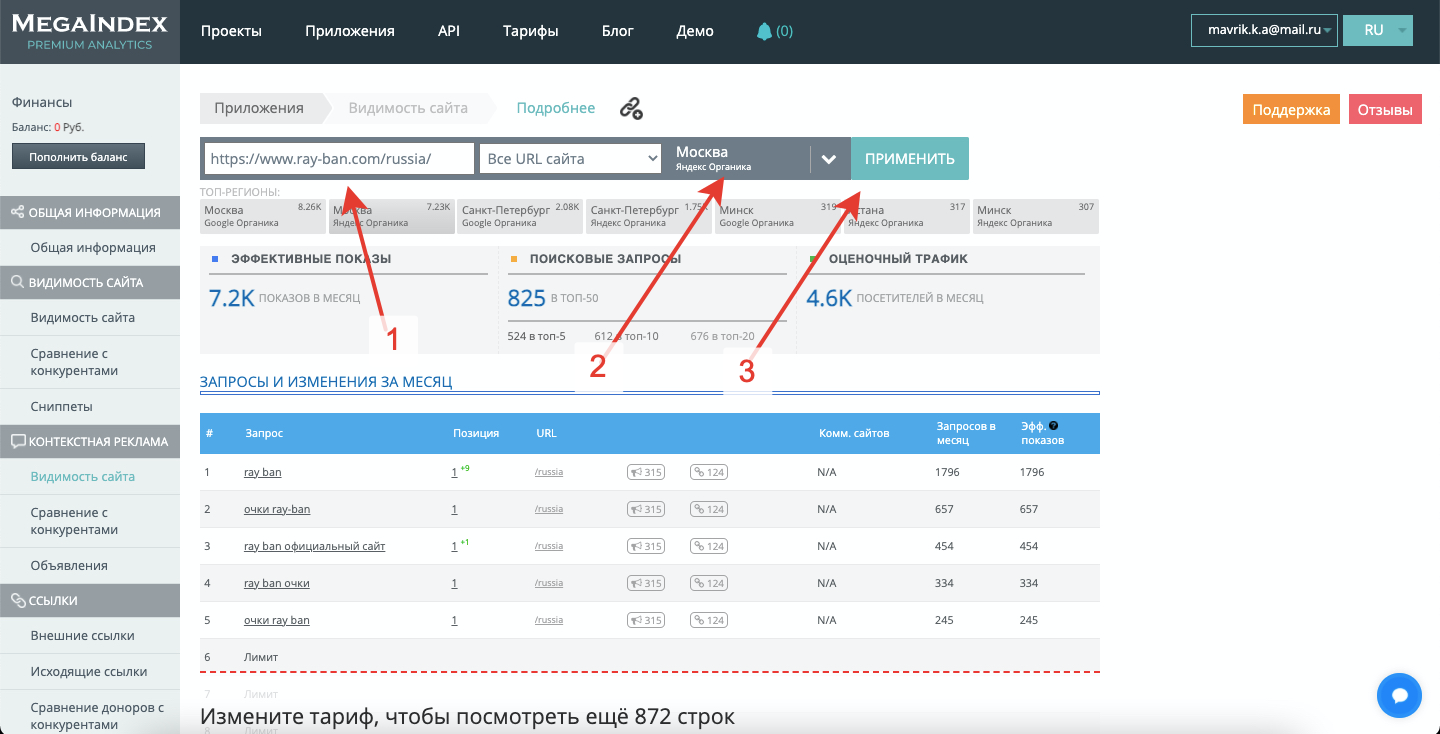Select Санкт-Петербург Яндекс Органика 1.75K region
The width and height of the screenshot is (1440, 734).
(x=648, y=216)
